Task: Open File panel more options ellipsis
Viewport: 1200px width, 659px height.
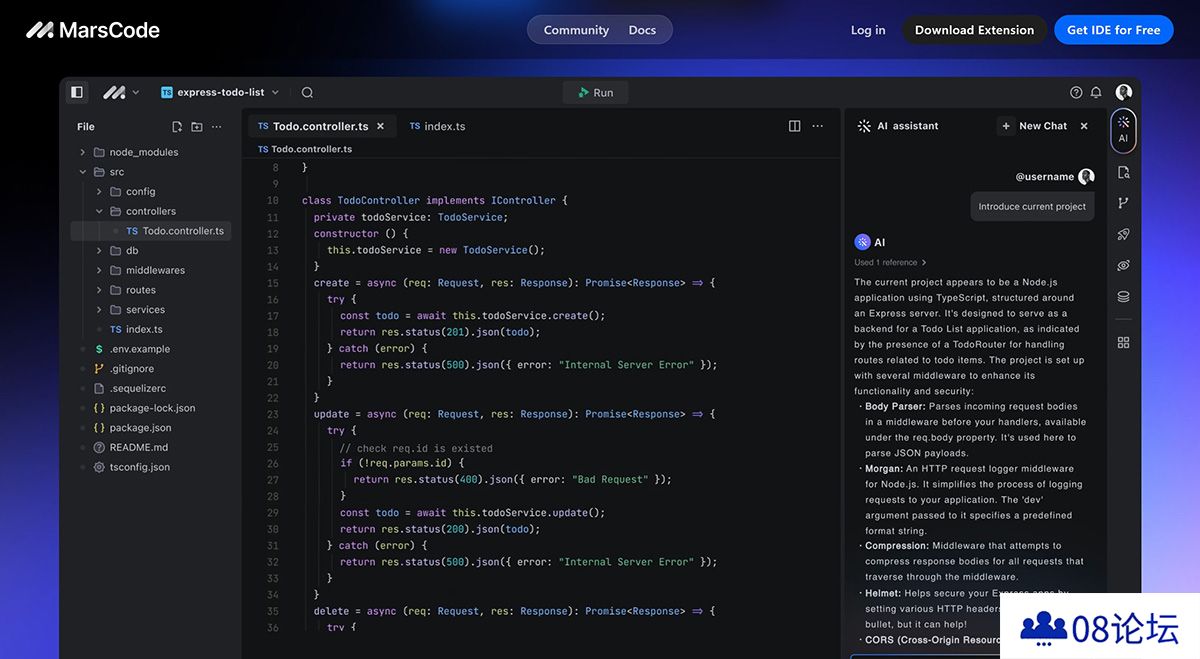Action: click(x=217, y=127)
